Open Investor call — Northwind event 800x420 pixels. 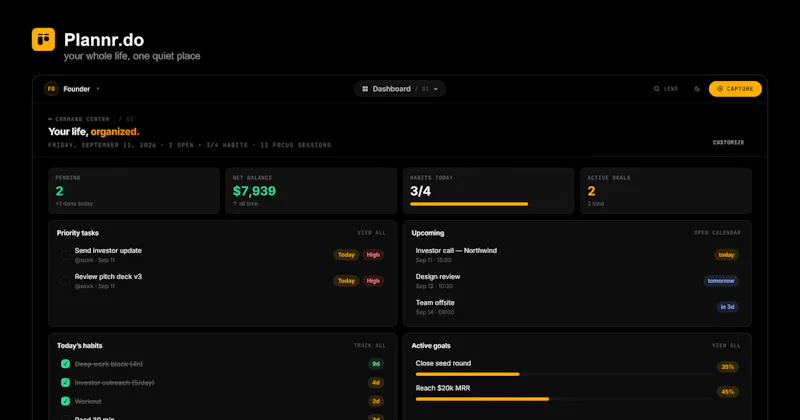577,255
